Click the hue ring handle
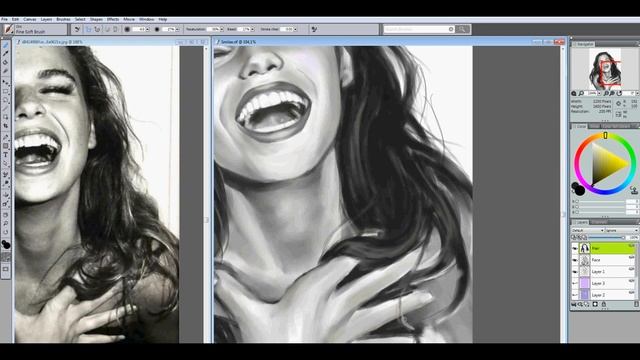 [x=606, y=135]
